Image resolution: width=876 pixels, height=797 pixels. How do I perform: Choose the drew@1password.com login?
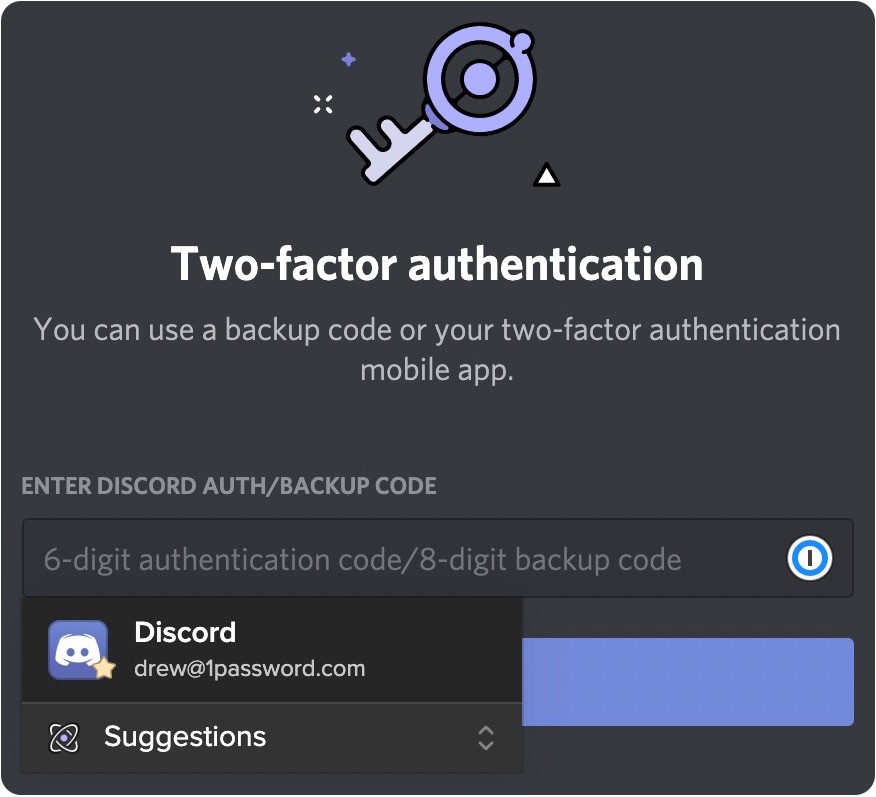[249, 669]
